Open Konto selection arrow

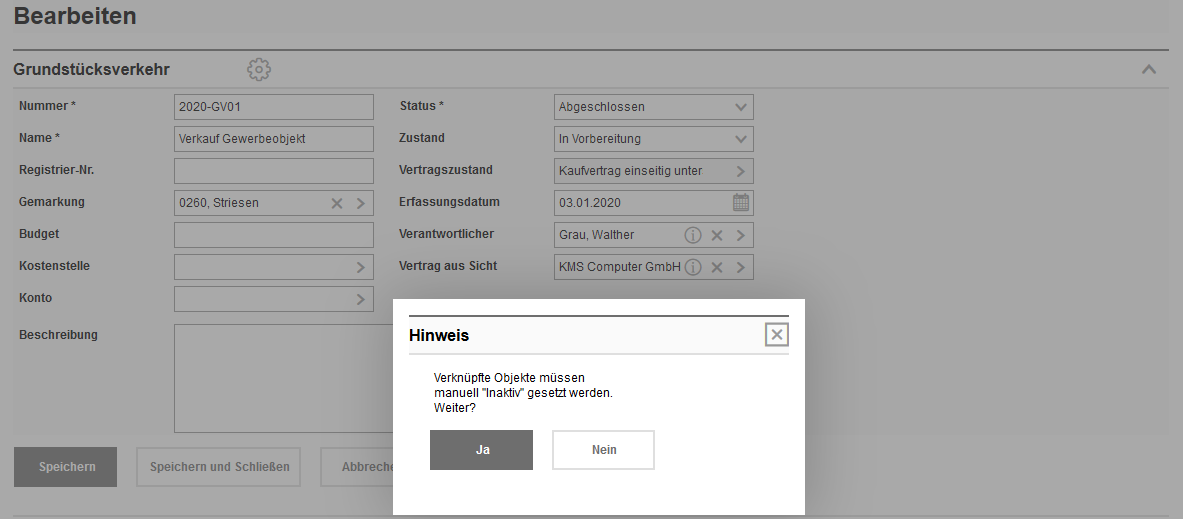[x=360, y=299]
